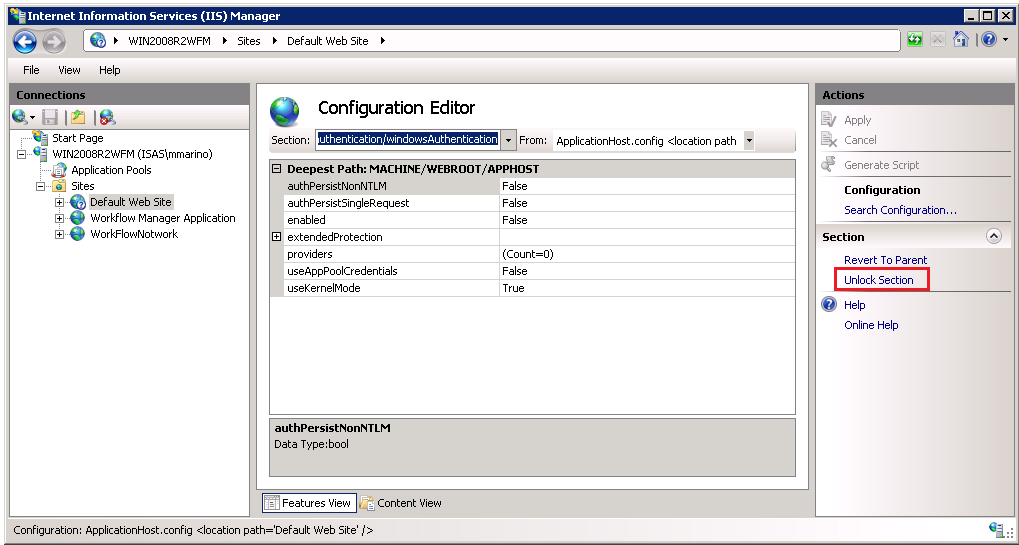The image size is (1019, 545).
Task: Open the Help menu
Action: coord(110,70)
